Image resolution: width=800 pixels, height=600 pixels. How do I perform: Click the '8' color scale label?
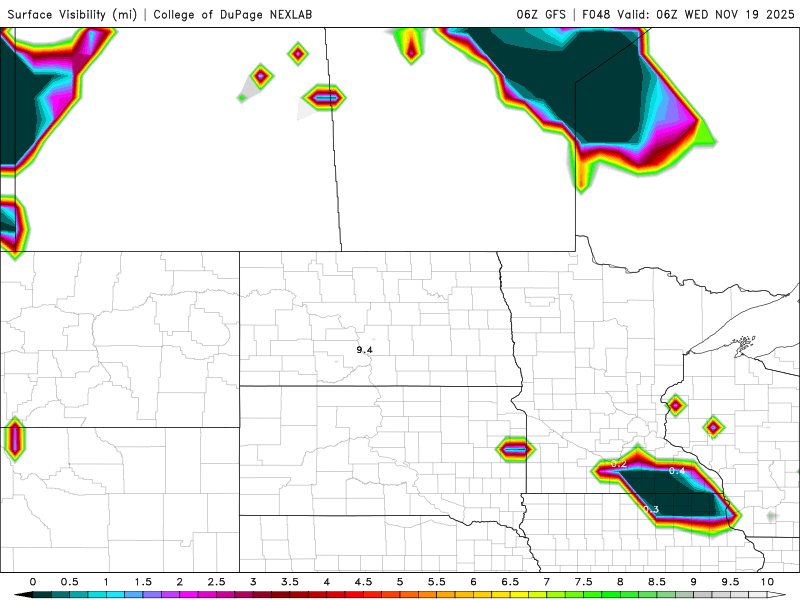pyautogui.click(x=620, y=582)
